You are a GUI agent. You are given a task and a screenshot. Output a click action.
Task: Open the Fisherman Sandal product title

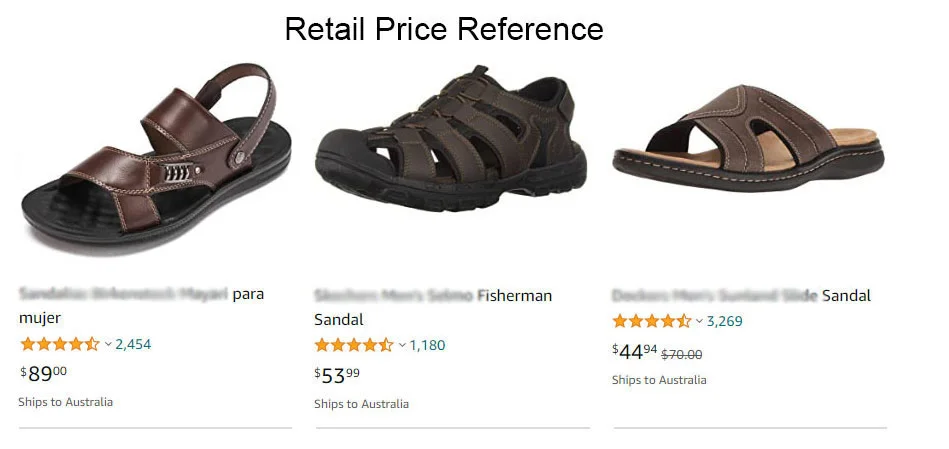(x=433, y=307)
